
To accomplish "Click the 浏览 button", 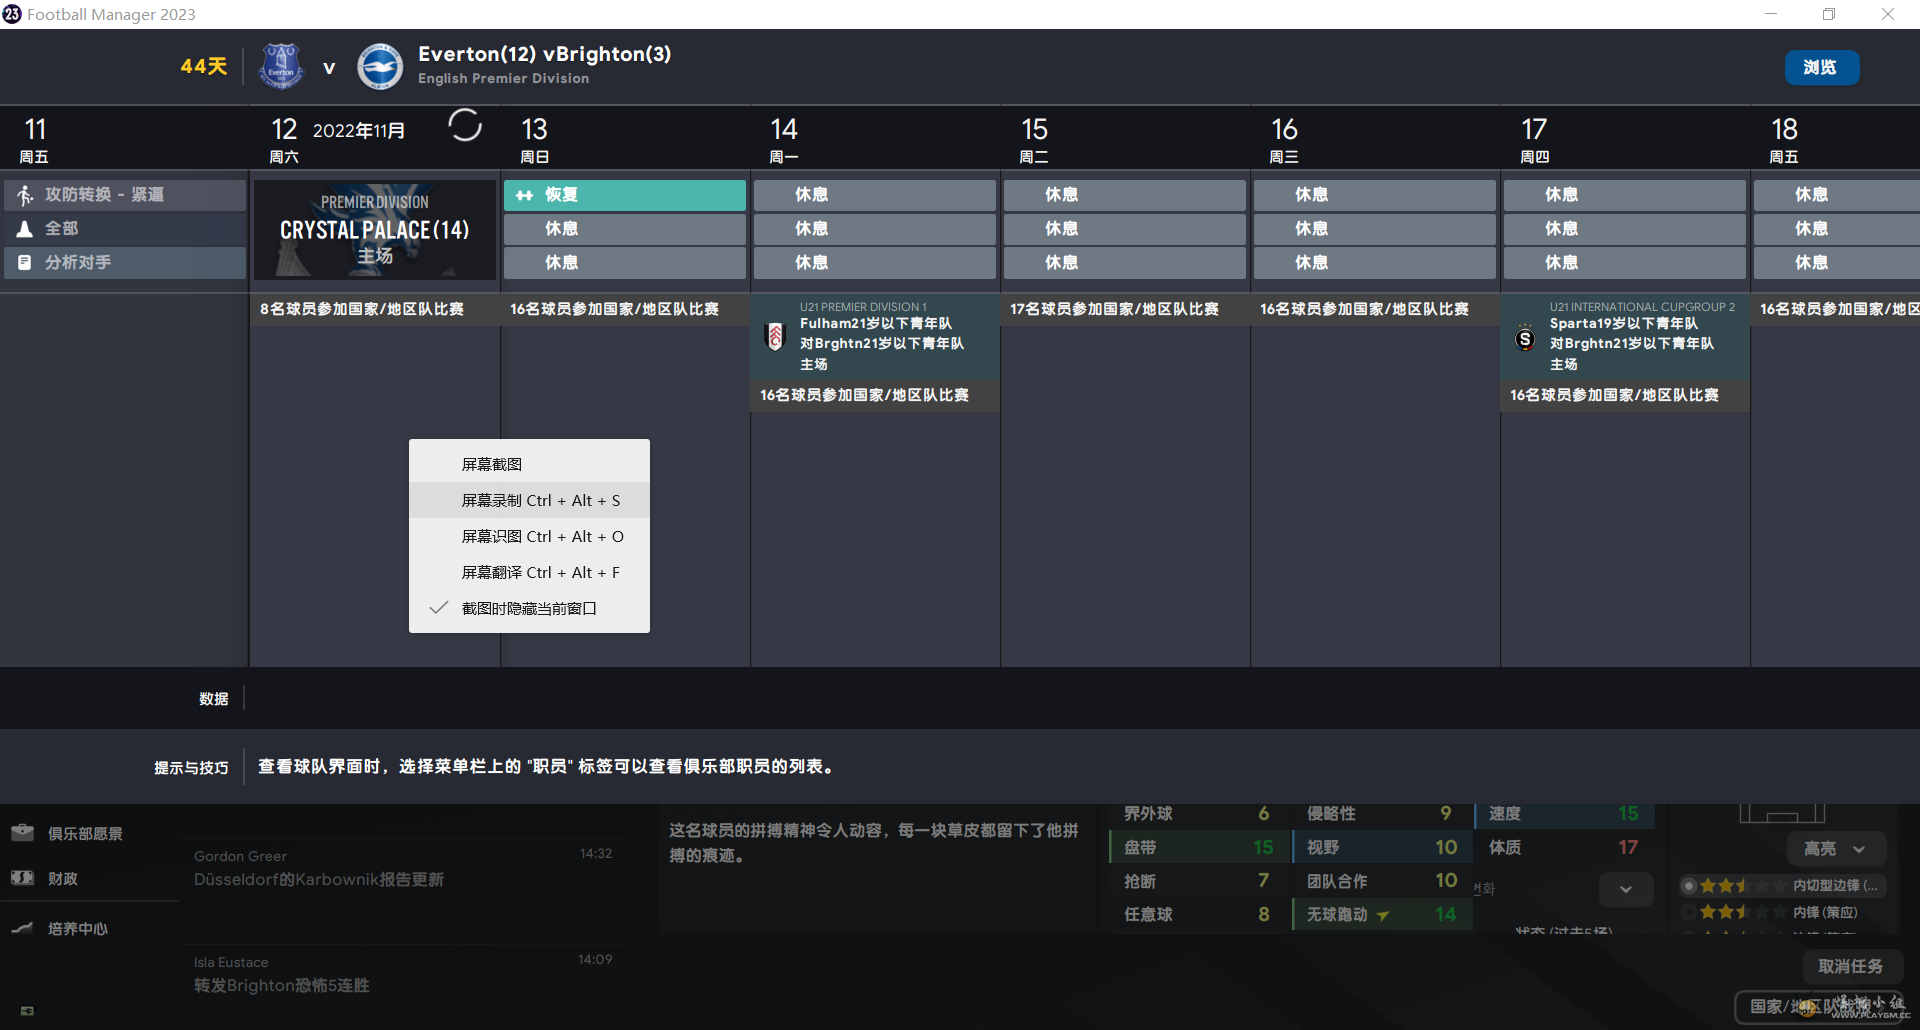I will click(x=1822, y=67).
